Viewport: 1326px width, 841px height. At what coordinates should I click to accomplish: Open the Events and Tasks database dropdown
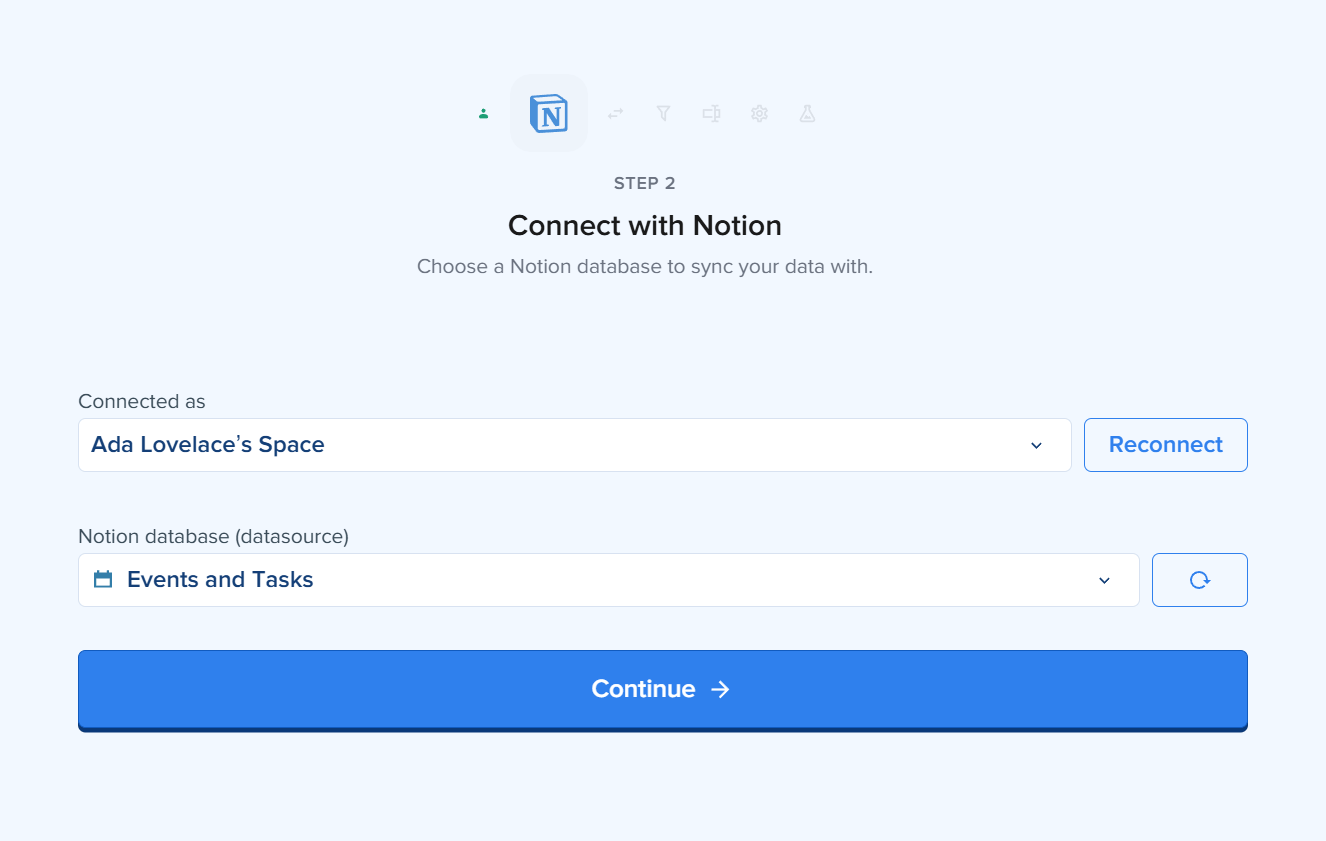click(608, 580)
